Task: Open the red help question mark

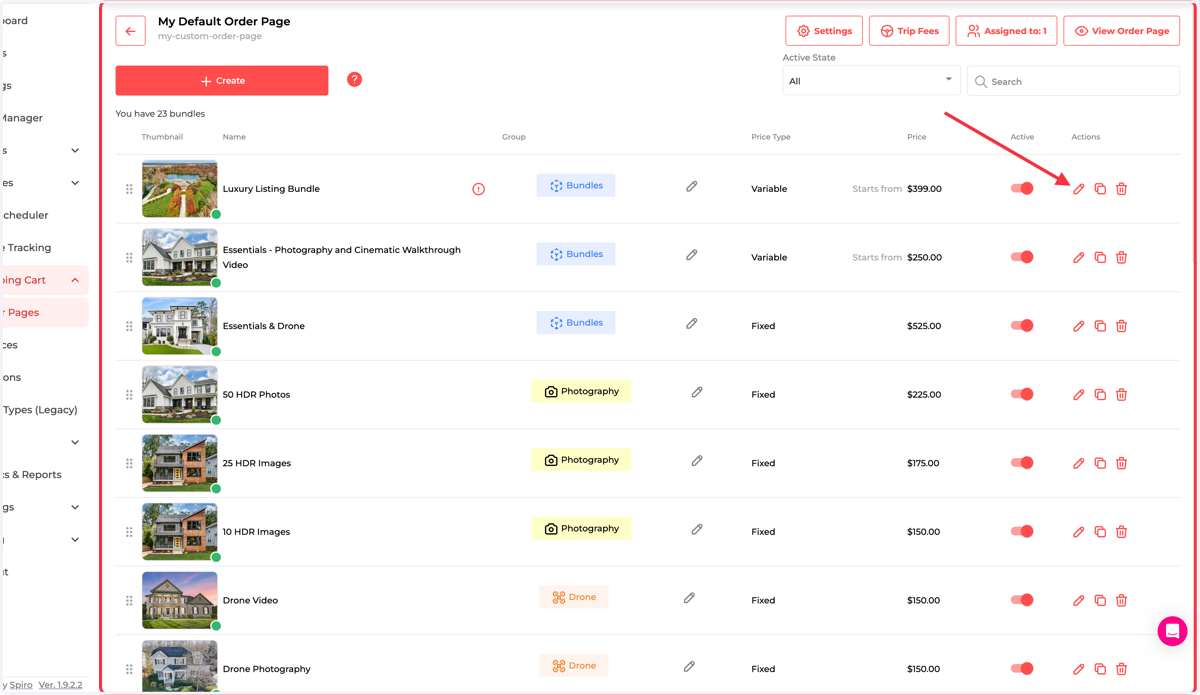Action: [354, 80]
